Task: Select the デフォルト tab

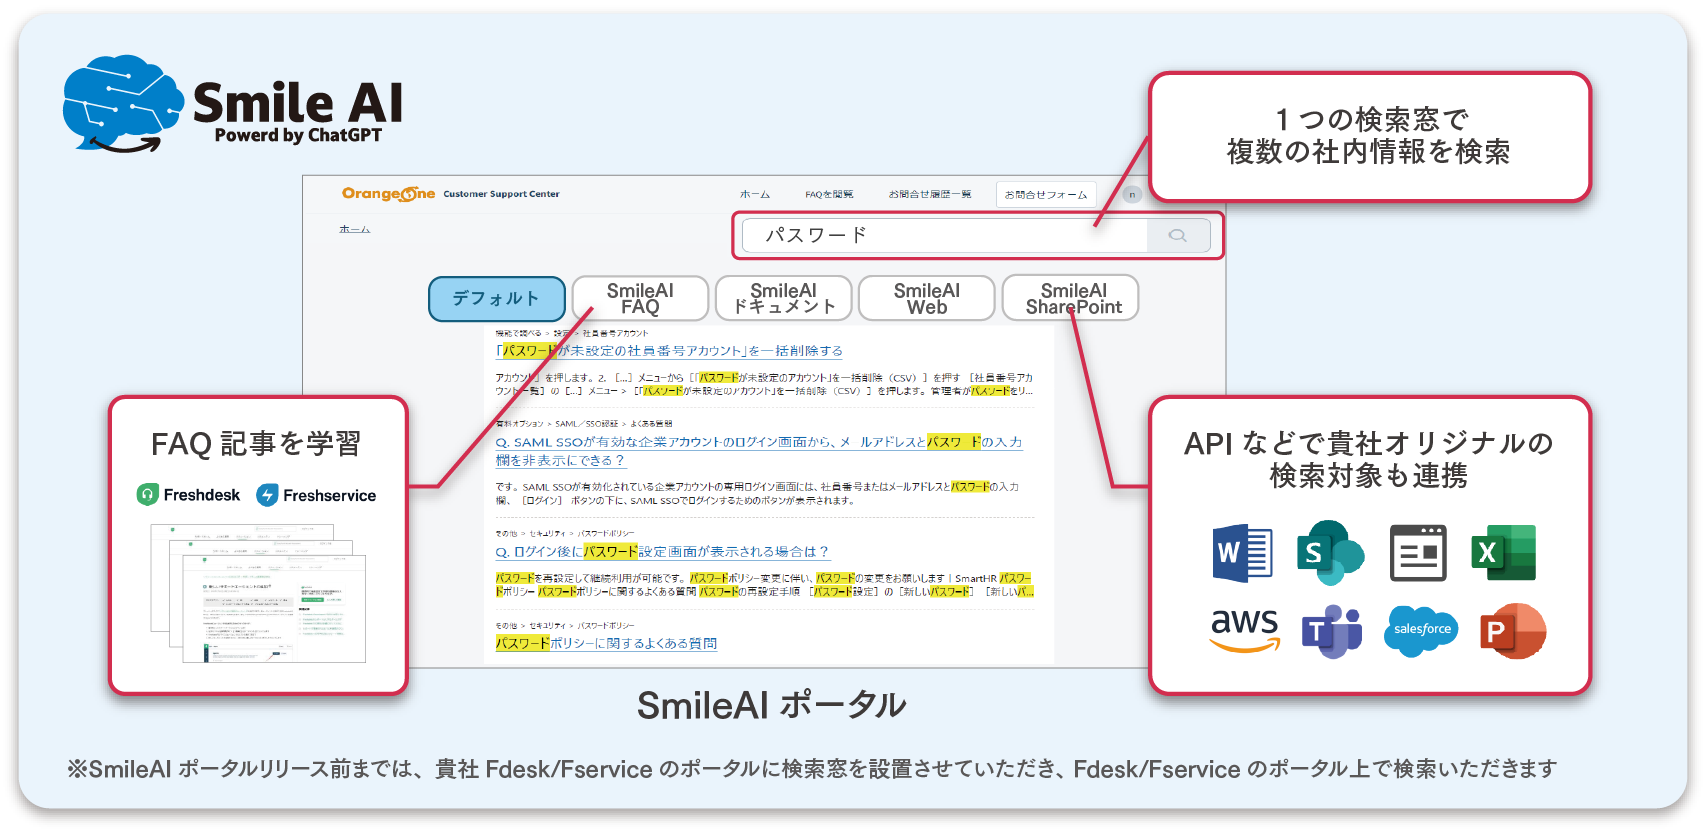Action: (497, 299)
